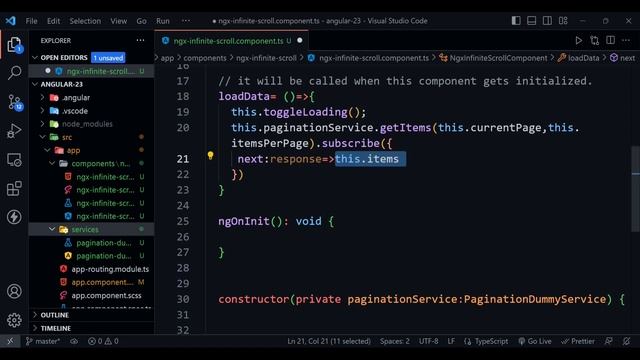Click the LF end of line item
Screen dimensions: 640x360
click(451, 341)
